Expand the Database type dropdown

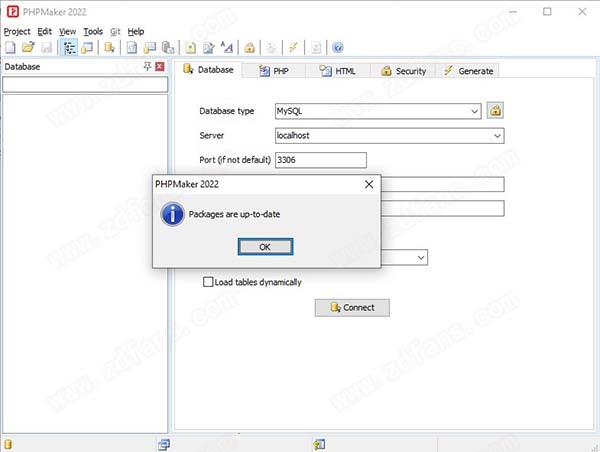474,111
